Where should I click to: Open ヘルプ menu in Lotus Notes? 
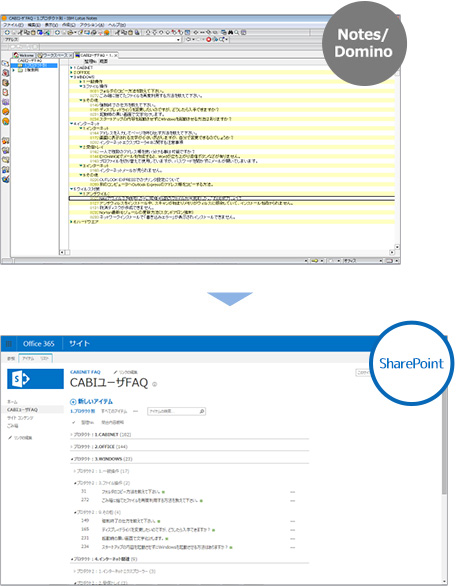pyautogui.click(x=117, y=25)
